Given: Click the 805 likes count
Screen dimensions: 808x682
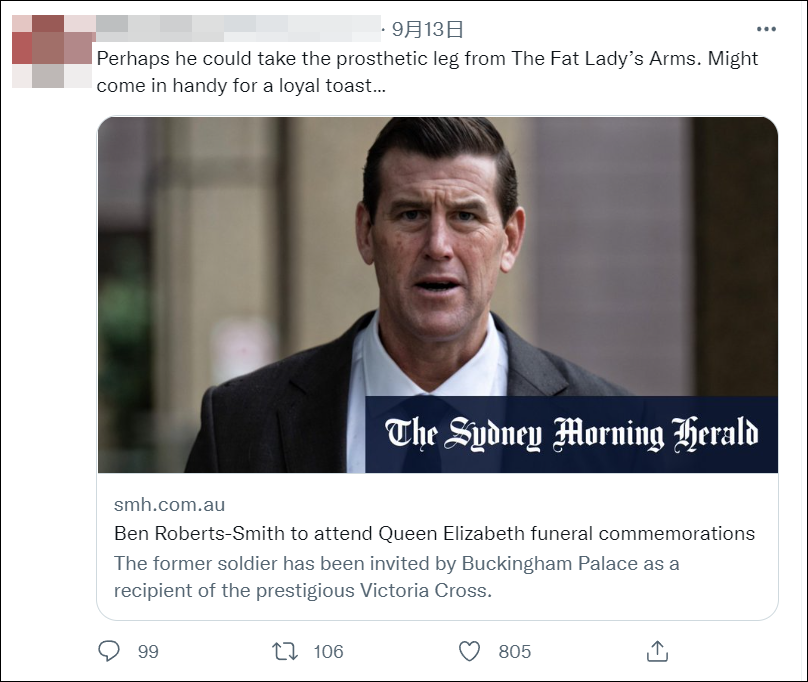Looking at the screenshot, I should [x=514, y=652].
